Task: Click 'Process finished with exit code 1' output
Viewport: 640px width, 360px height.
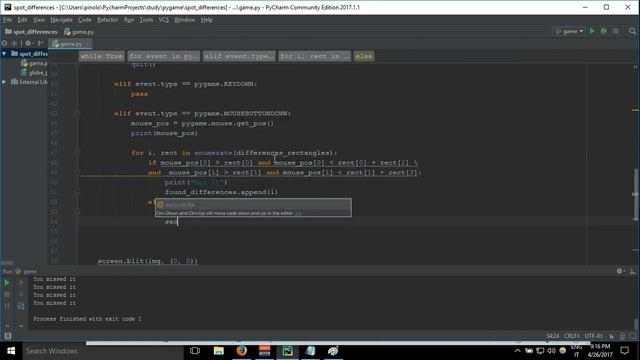Action: click(87, 319)
